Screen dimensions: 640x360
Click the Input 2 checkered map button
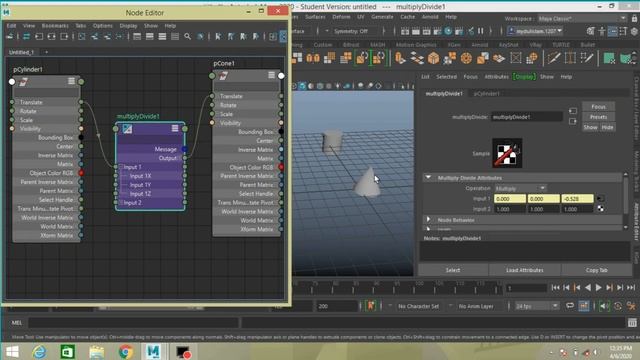(x=600, y=209)
